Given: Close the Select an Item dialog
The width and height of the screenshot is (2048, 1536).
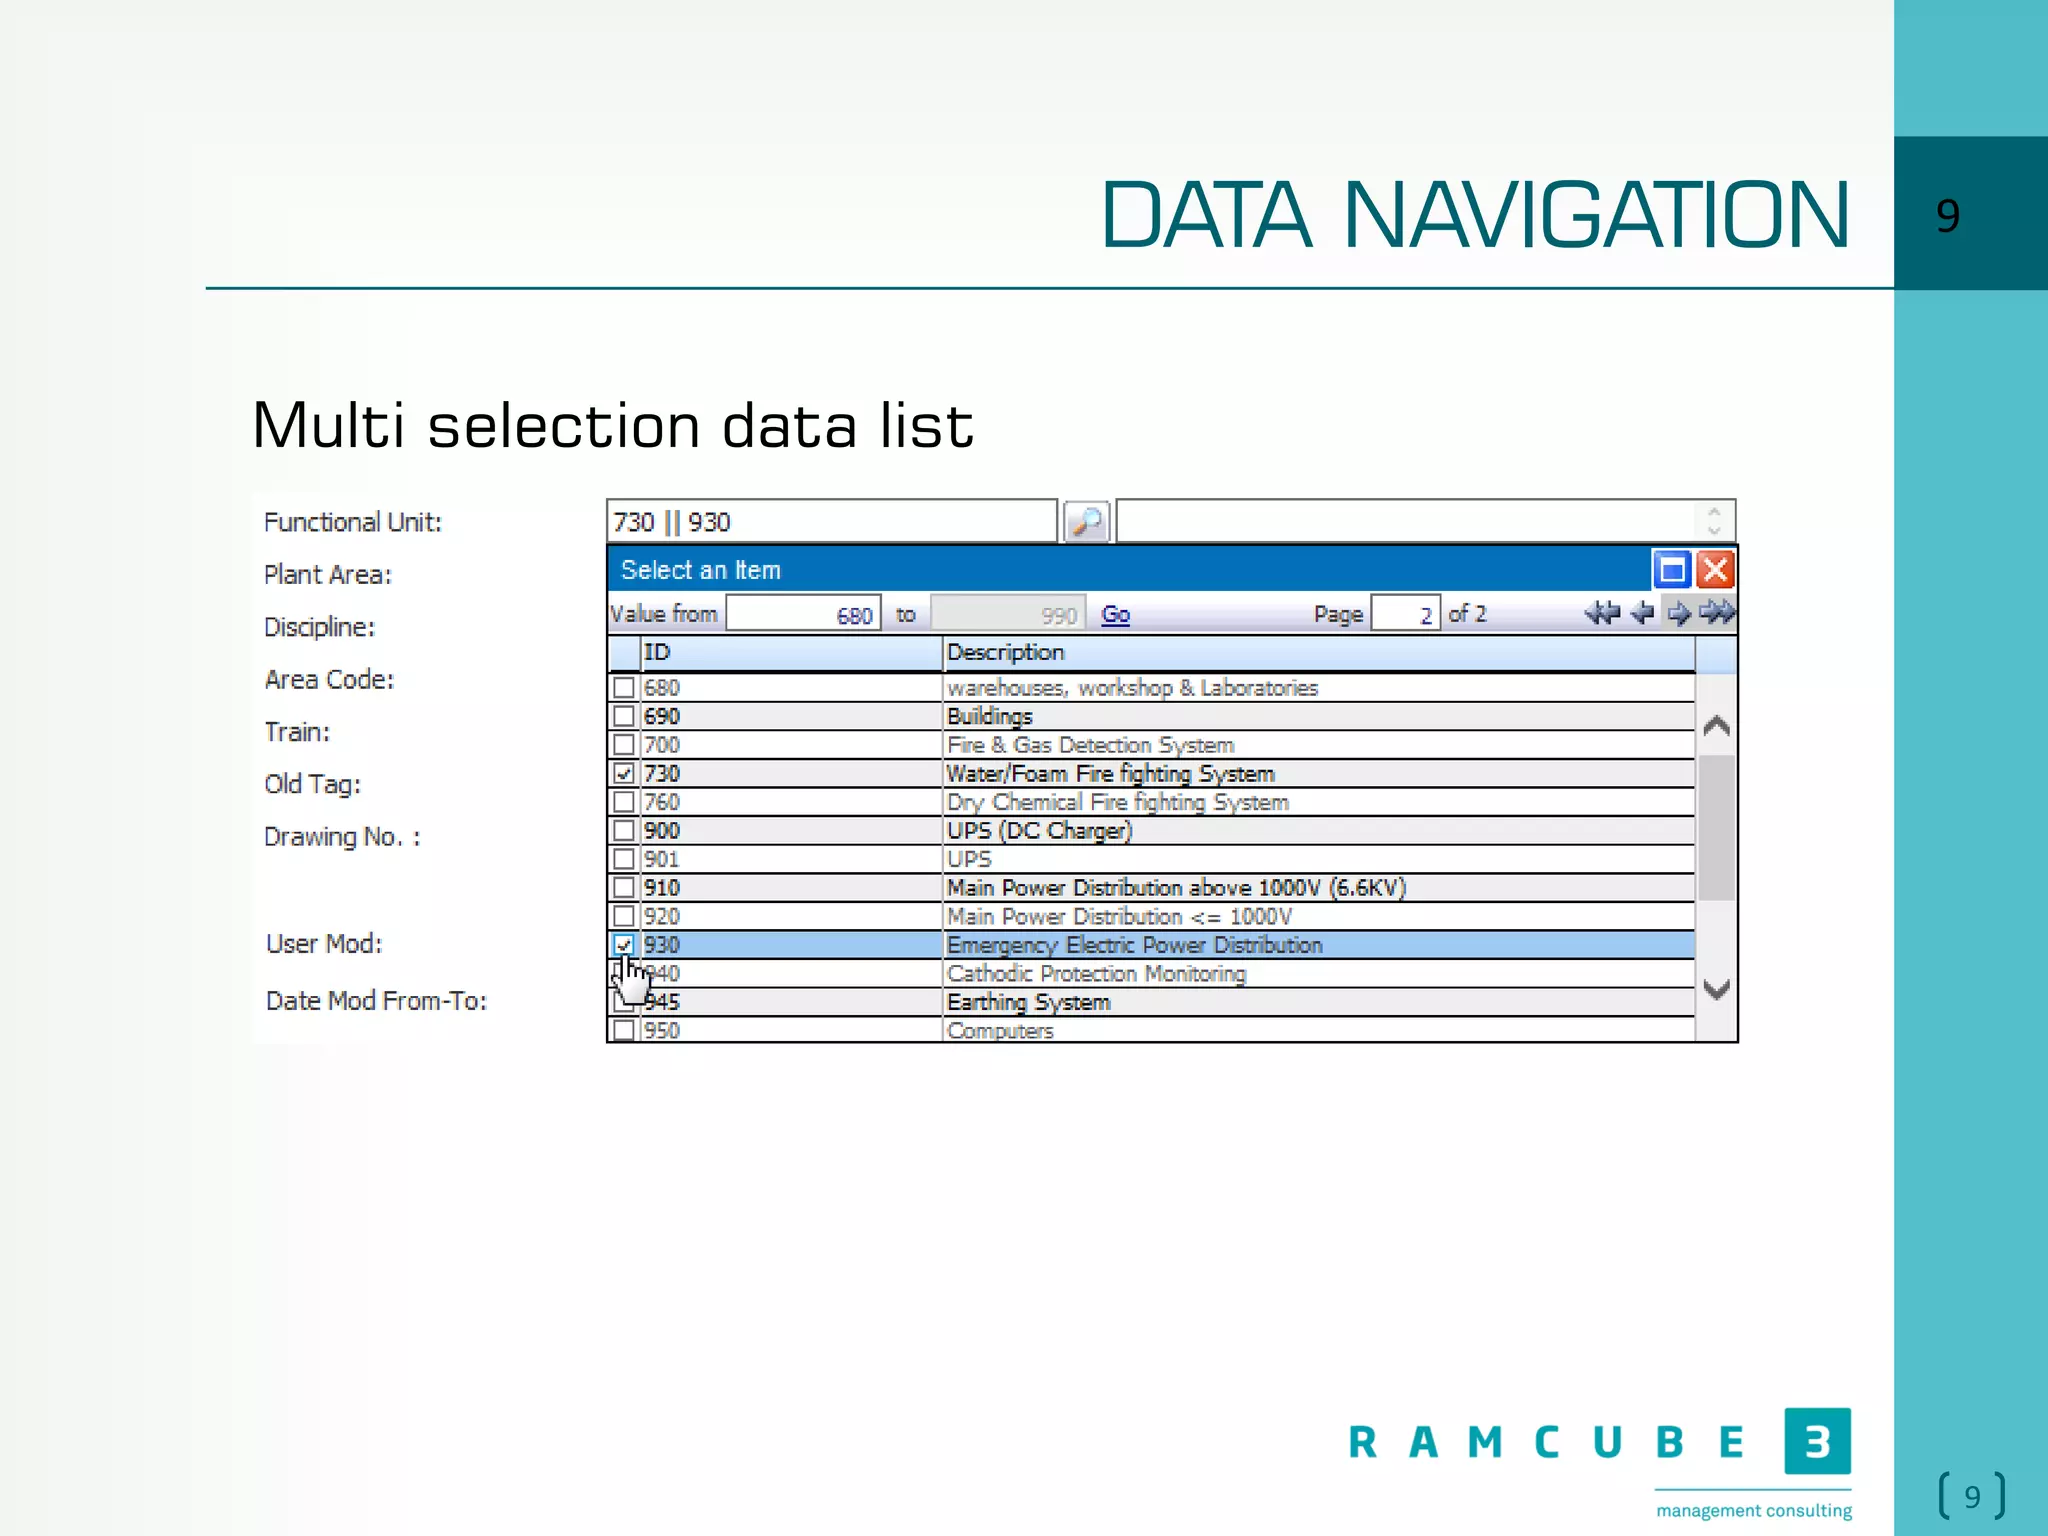Looking at the screenshot, I should point(1715,570).
